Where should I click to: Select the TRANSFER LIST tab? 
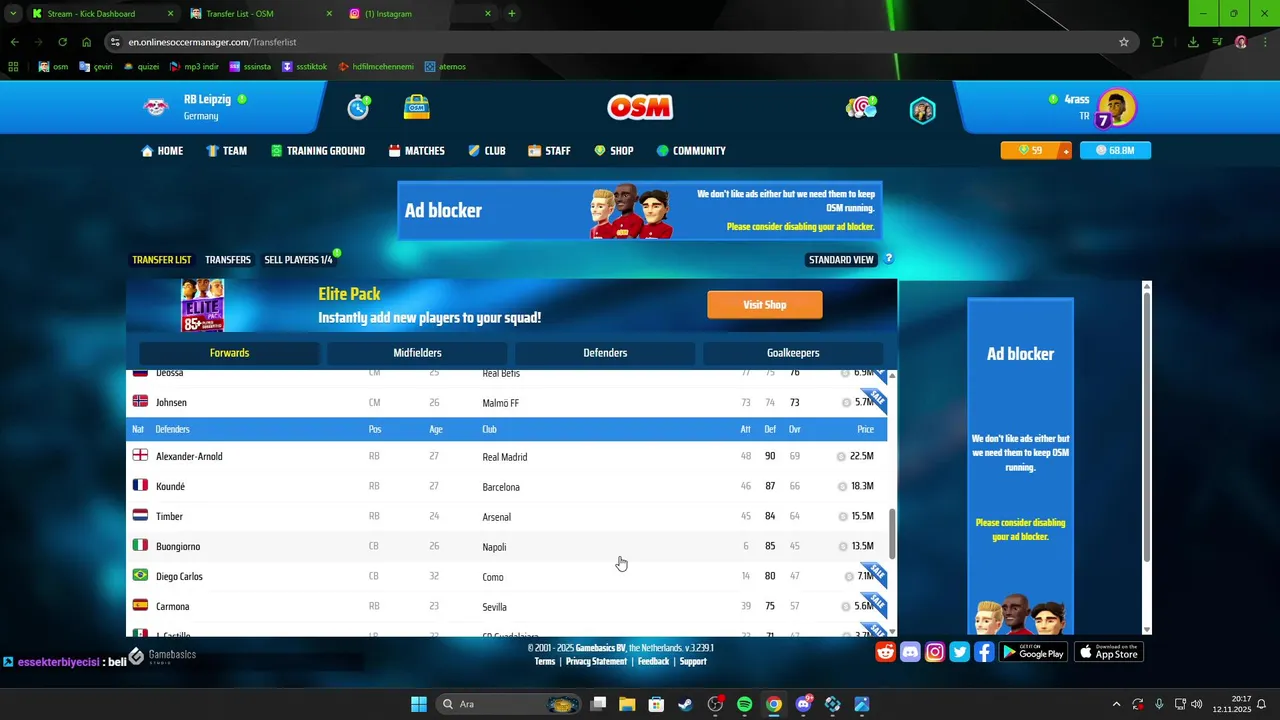(161, 260)
